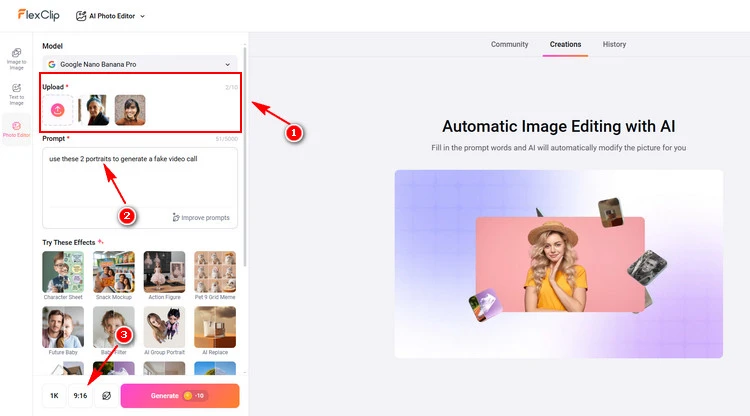Image resolution: width=750 pixels, height=416 pixels.
Task: Switch to the History tab
Action: coord(614,44)
